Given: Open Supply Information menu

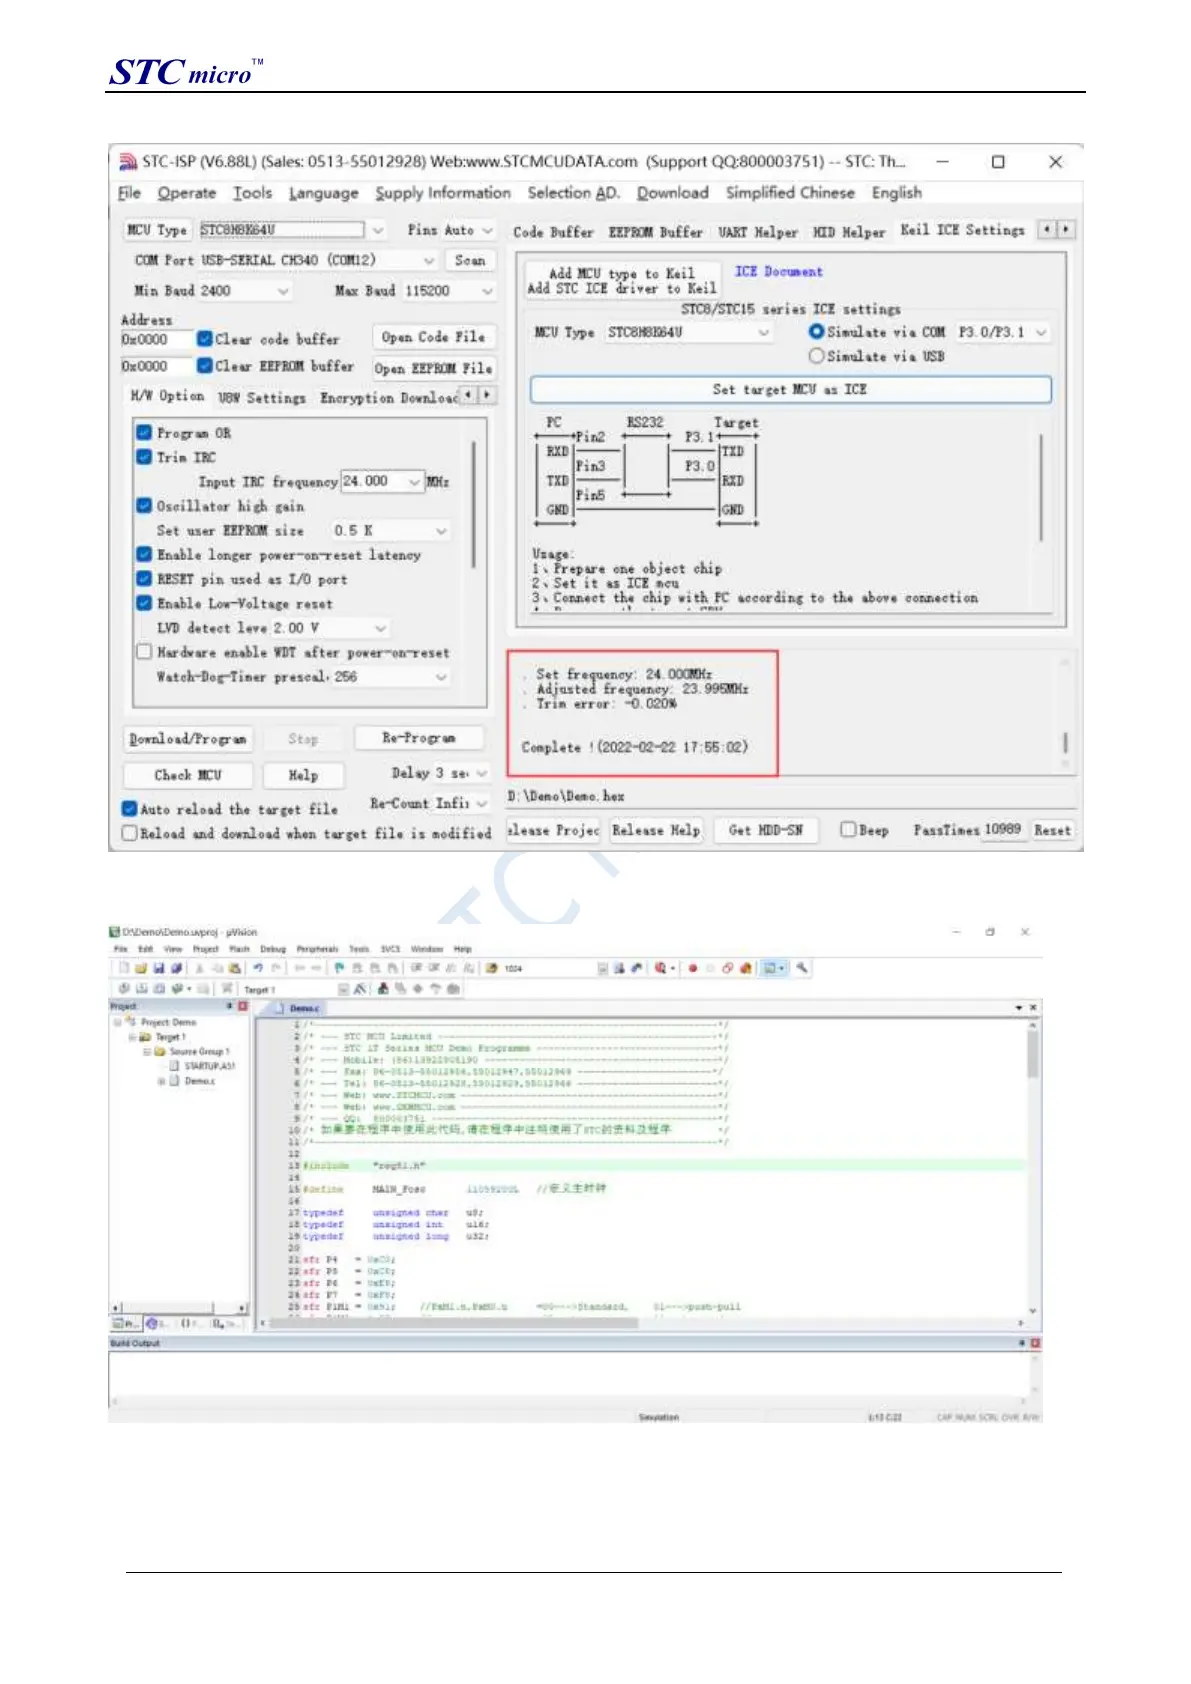Looking at the screenshot, I should pos(443,193).
